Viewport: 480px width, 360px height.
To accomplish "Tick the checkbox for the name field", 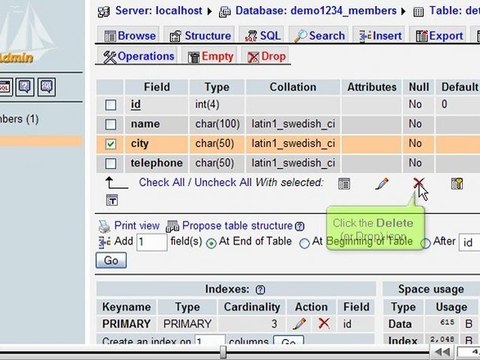I will click(110, 125).
